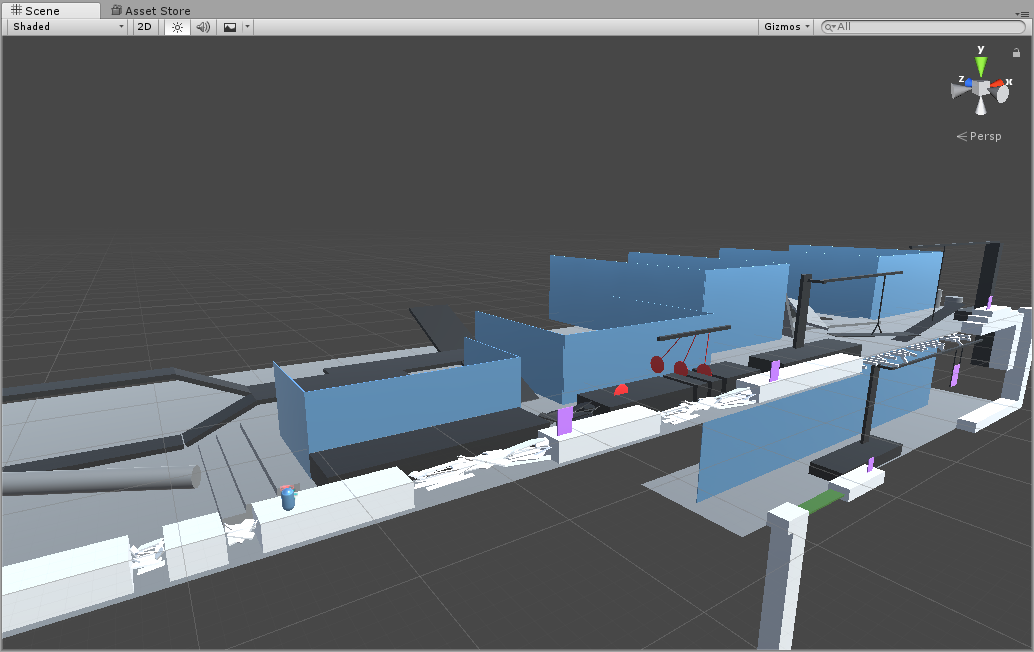Viewport: 1034px width, 652px height.
Task: Open the Asset Store tab
Action: click(x=151, y=11)
